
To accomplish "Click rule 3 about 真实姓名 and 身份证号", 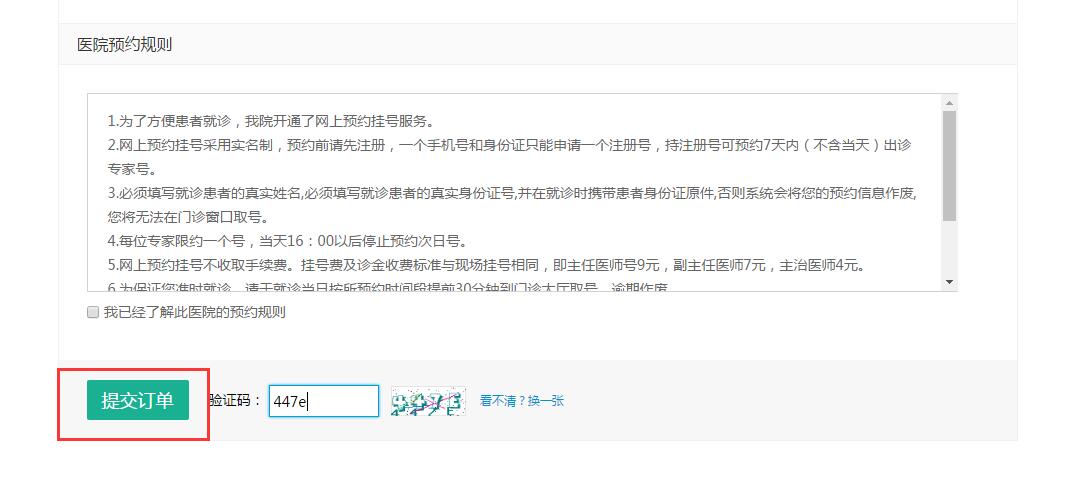I will click(511, 193).
